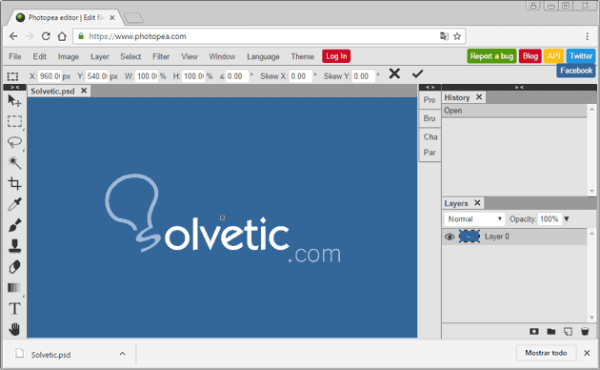Open the Cha side panel tab
Viewport: 600px width, 370px height.
tap(430, 137)
